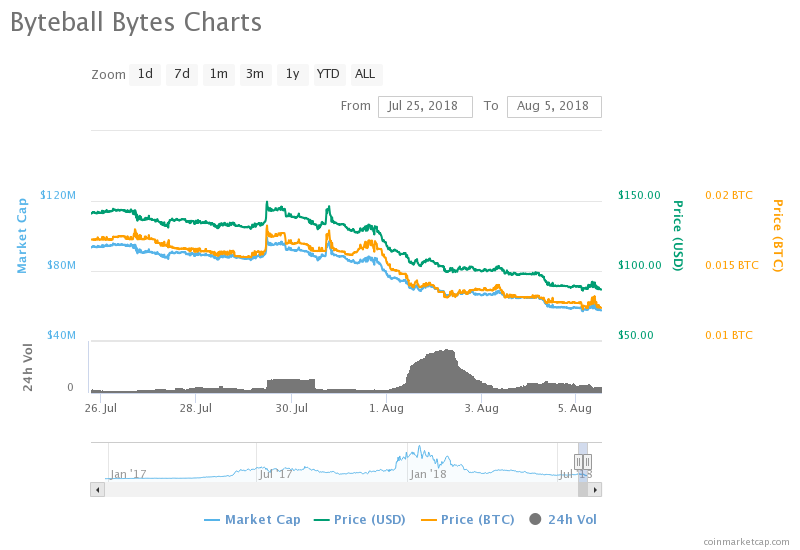Click the 0.01 BTC axis label
Screen dimensions: 800x550
[729, 335]
